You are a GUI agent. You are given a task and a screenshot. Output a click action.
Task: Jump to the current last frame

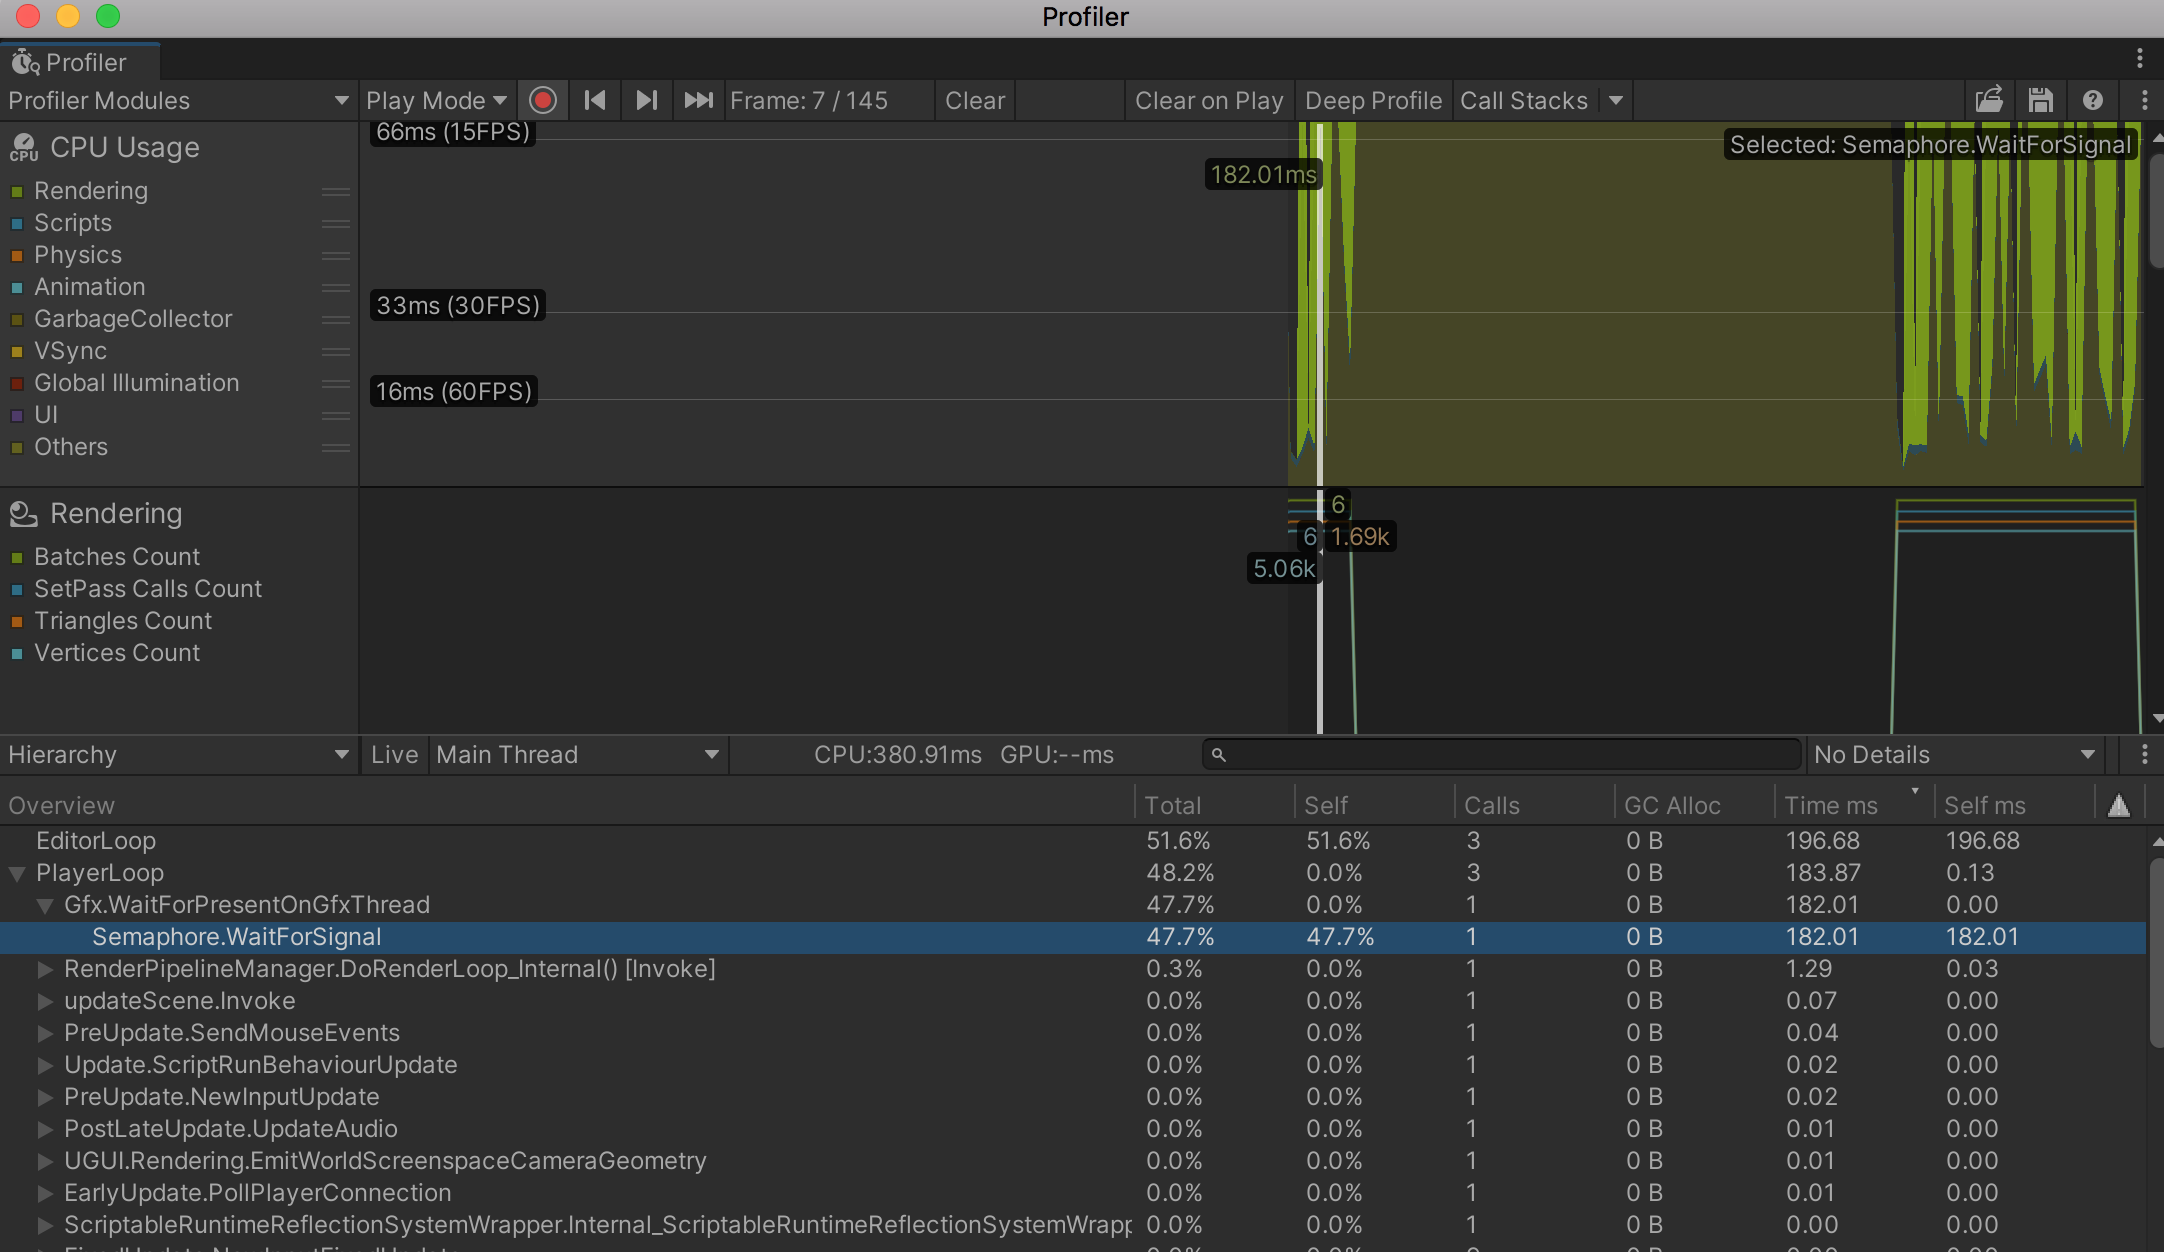698,100
